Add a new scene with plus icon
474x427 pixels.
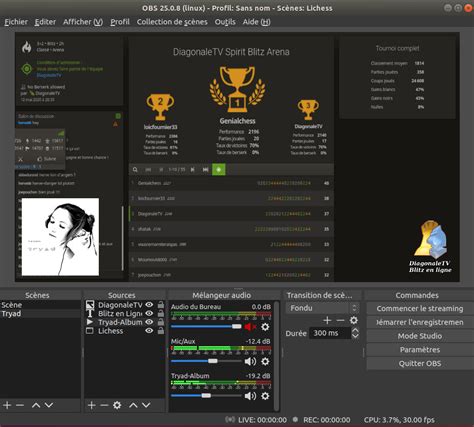[7, 405]
